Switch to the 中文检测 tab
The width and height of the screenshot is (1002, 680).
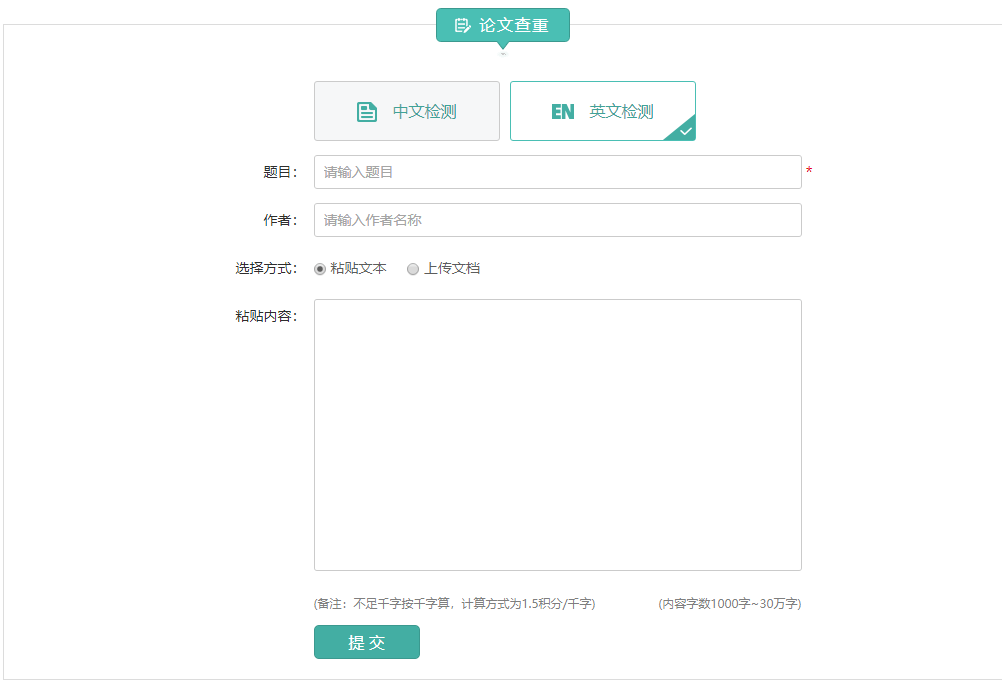point(407,111)
